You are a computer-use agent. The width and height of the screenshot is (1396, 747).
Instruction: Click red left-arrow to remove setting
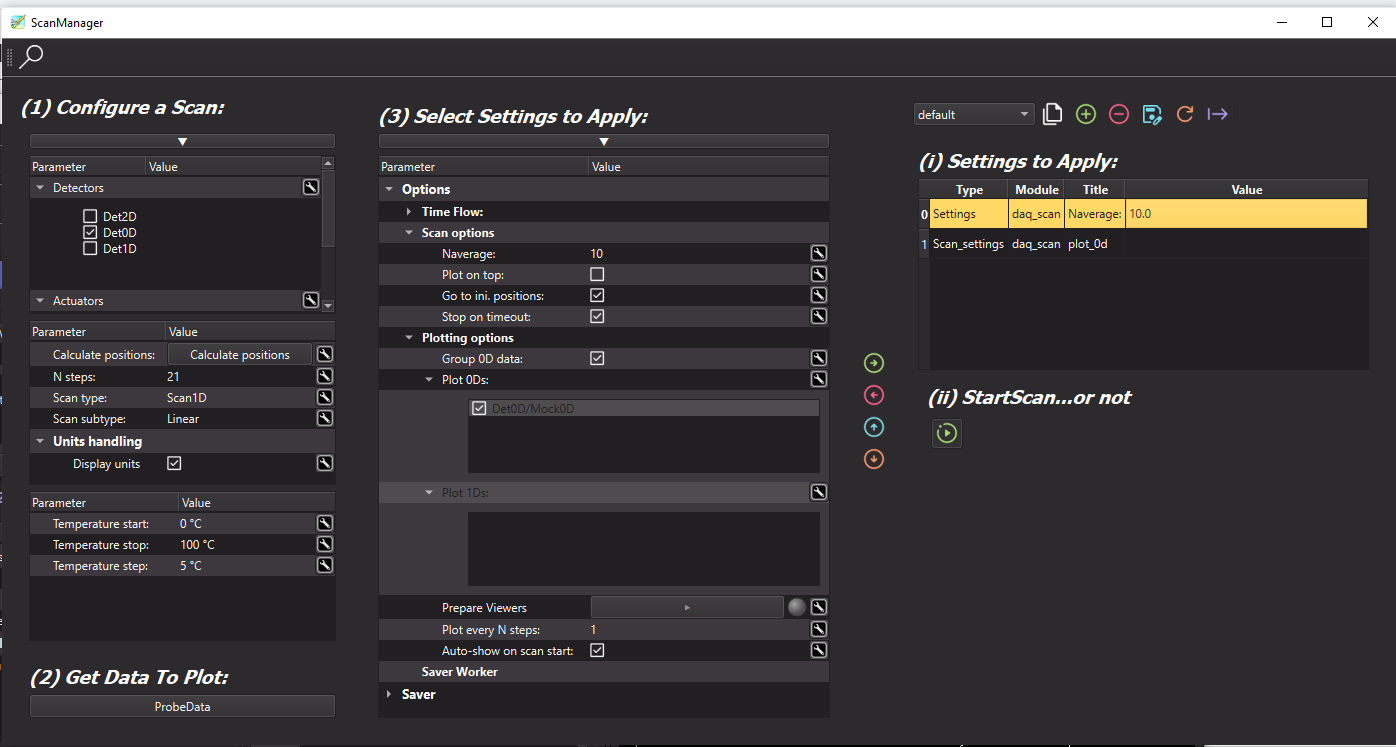pyautogui.click(x=874, y=395)
